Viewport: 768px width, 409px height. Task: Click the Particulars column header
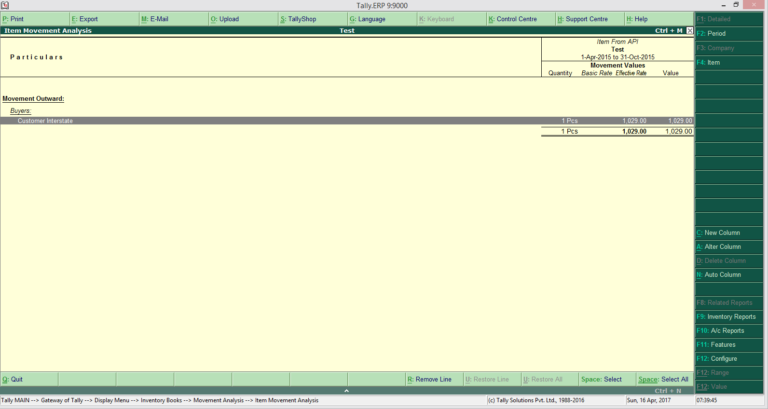pyautogui.click(x=36, y=57)
